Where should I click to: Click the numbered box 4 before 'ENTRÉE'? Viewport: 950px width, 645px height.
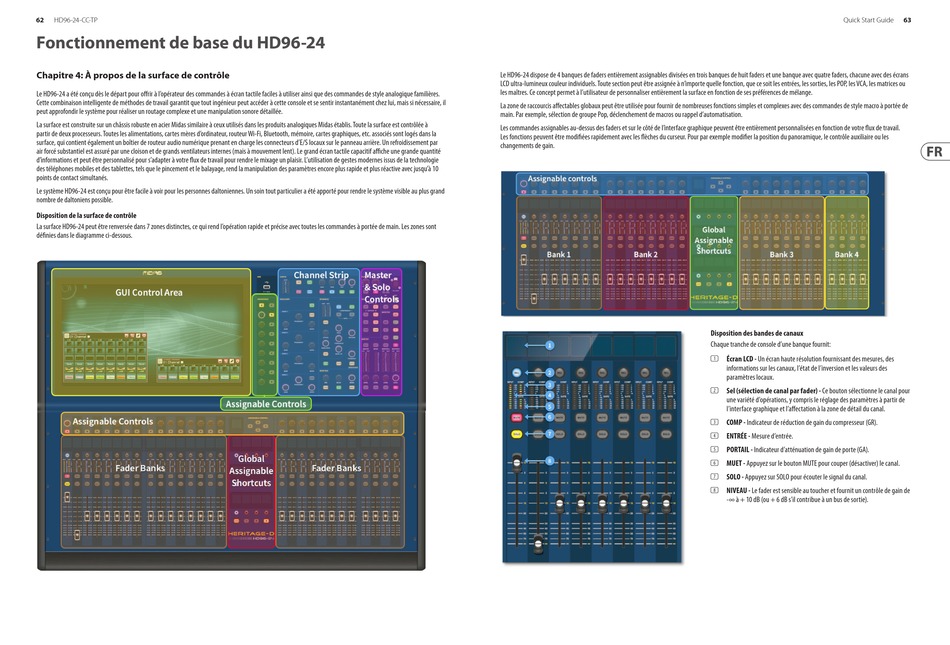714,435
